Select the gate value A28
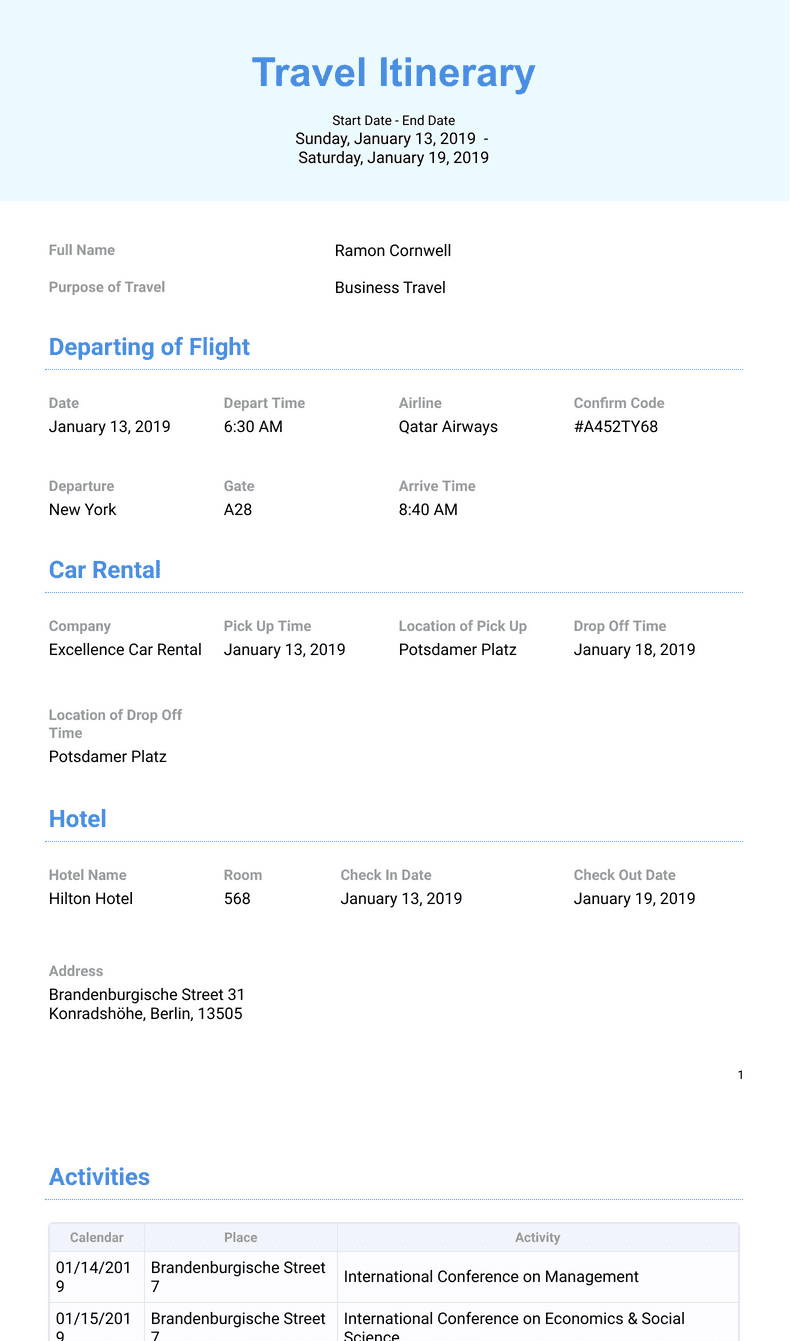 [x=238, y=510]
